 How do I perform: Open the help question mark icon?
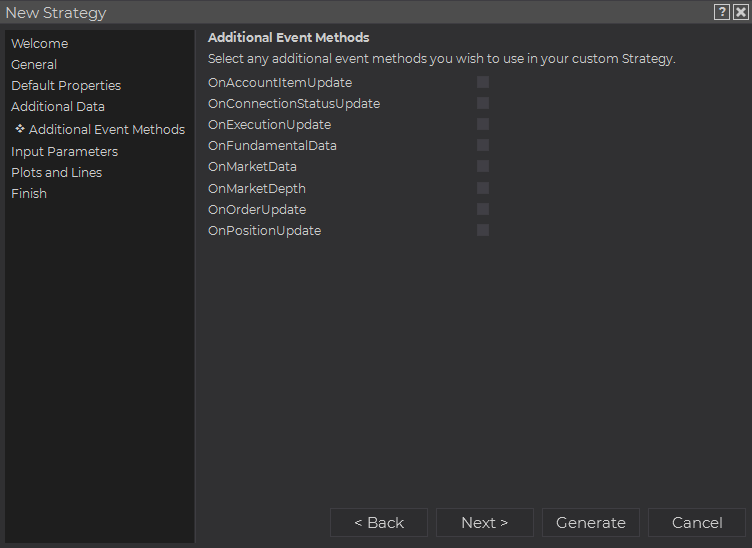[721, 12]
